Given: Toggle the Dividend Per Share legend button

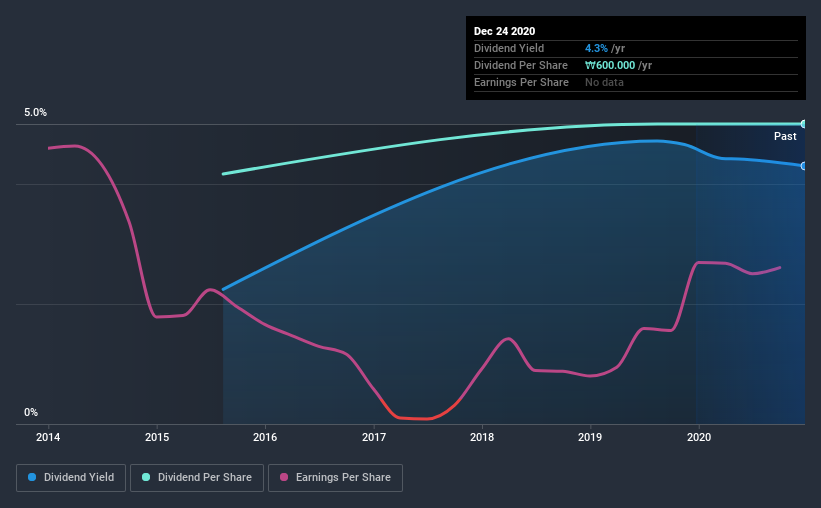Looking at the screenshot, I should (197, 478).
